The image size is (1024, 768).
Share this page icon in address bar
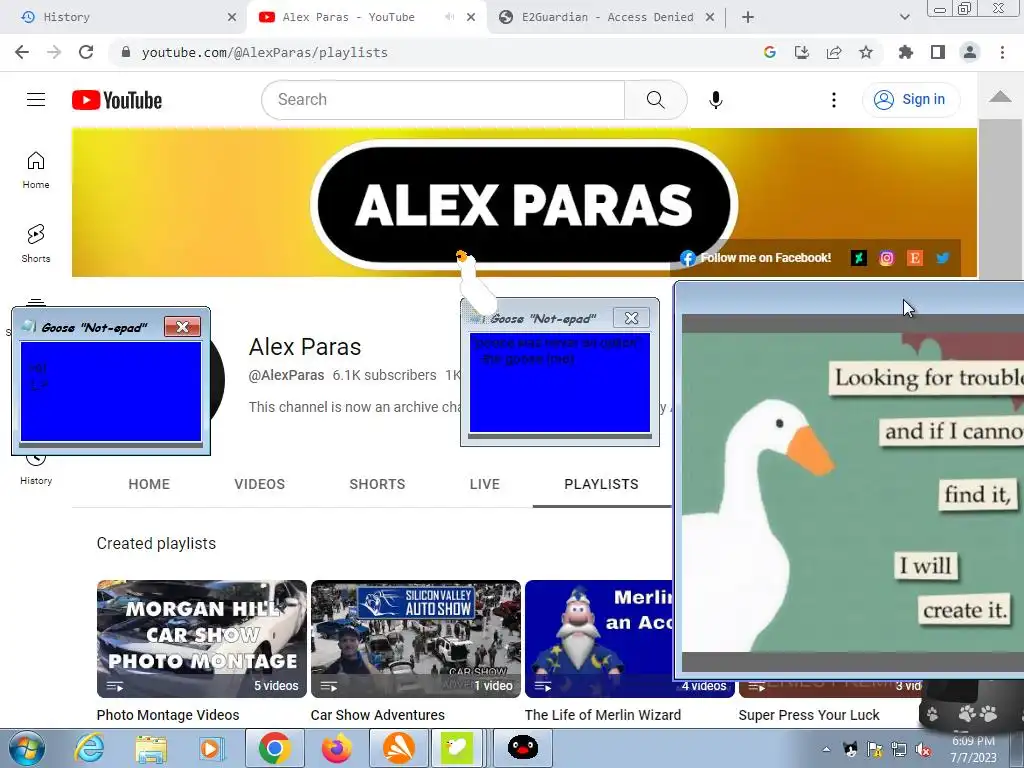point(834,52)
